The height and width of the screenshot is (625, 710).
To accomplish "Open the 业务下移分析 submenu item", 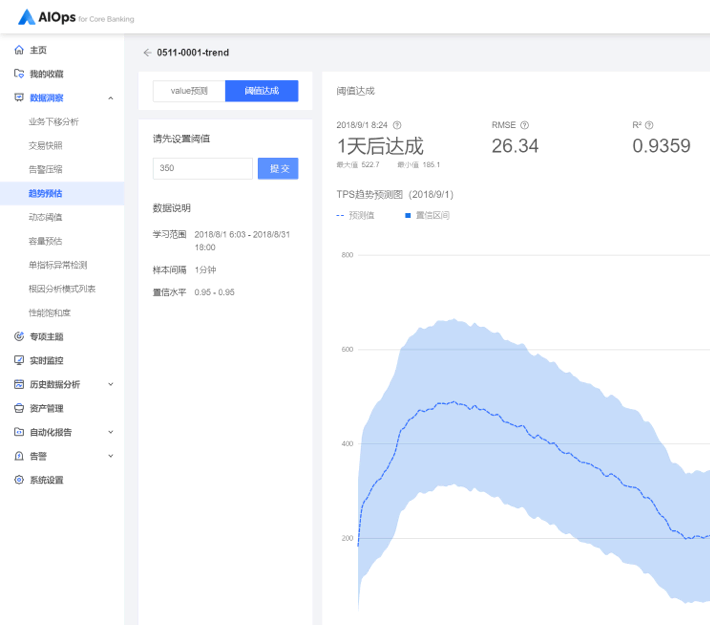I will pos(53,121).
